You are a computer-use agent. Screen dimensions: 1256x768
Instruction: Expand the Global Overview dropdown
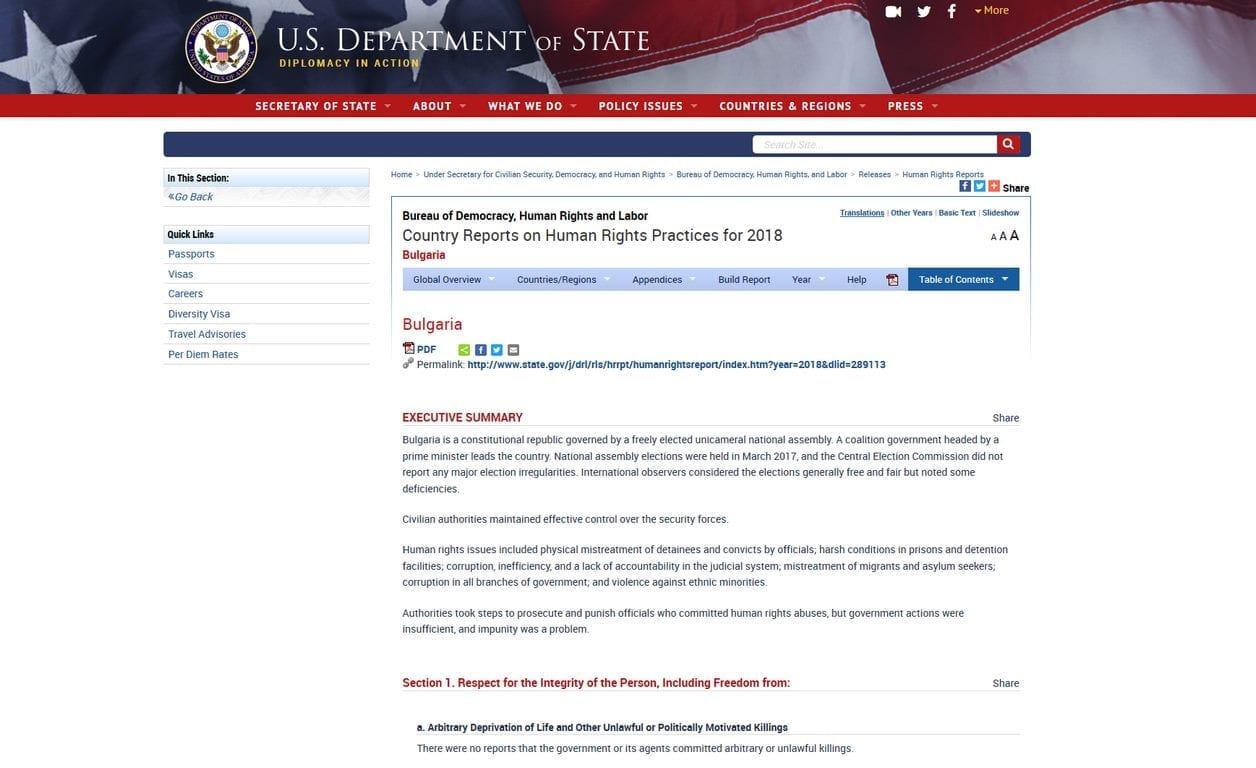point(454,280)
